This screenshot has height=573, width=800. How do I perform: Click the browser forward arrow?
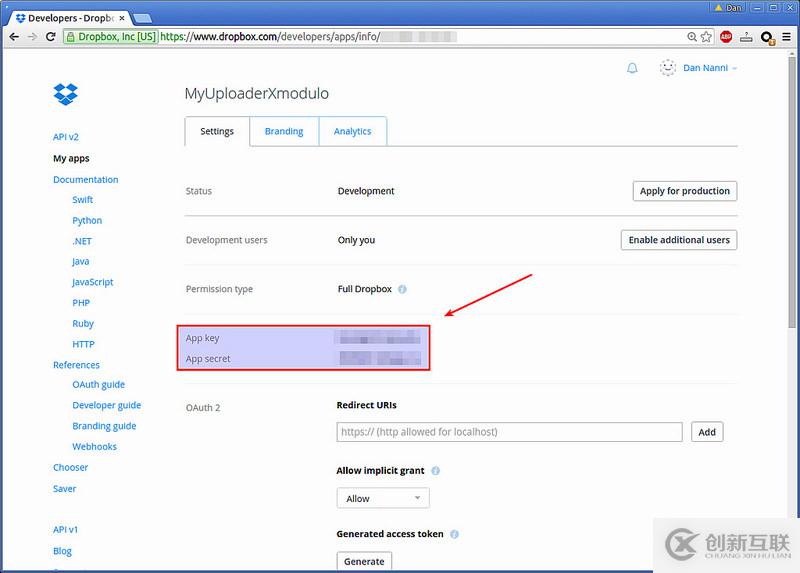(x=32, y=37)
